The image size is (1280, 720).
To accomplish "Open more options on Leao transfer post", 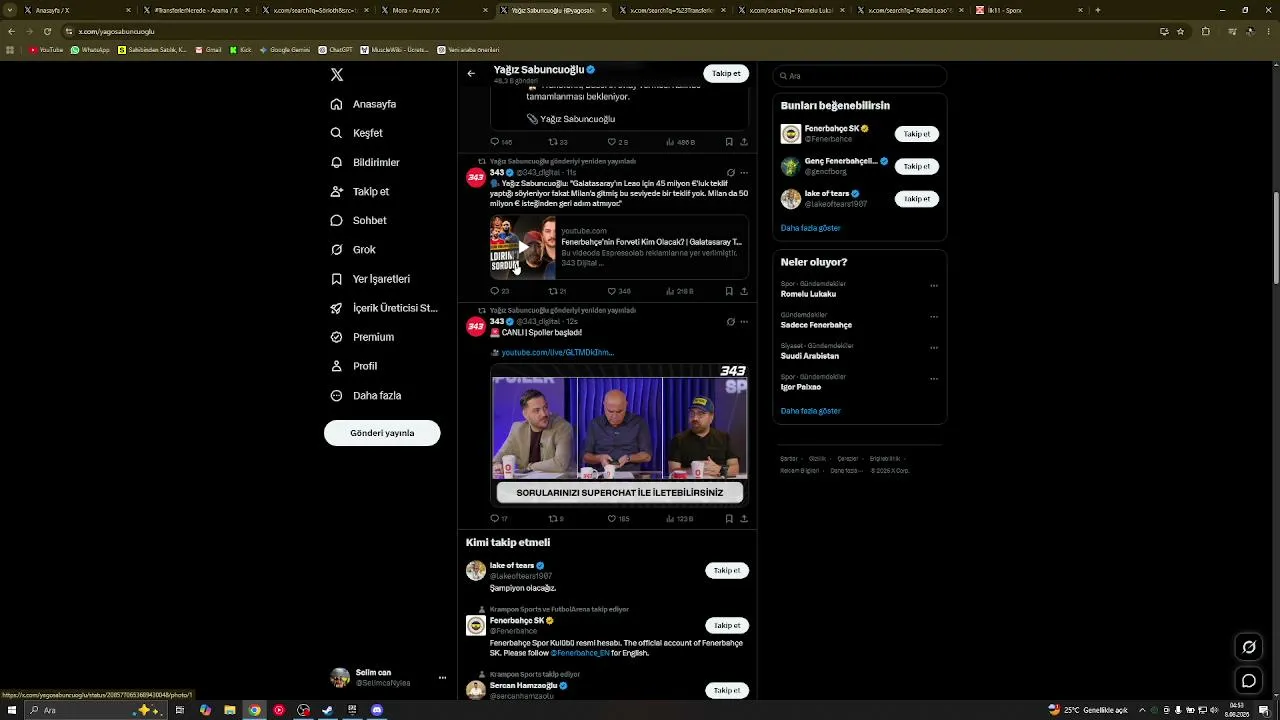I will [x=744, y=173].
